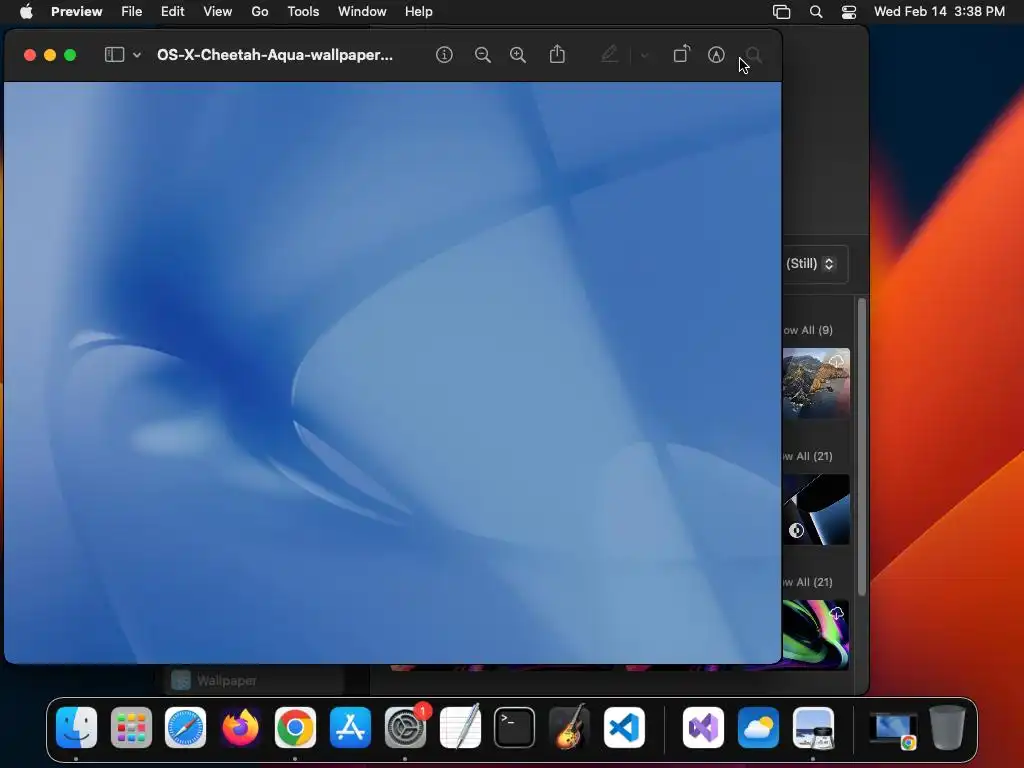This screenshot has height=768, width=1024.
Task: Open the Go menu
Action: click(260, 12)
